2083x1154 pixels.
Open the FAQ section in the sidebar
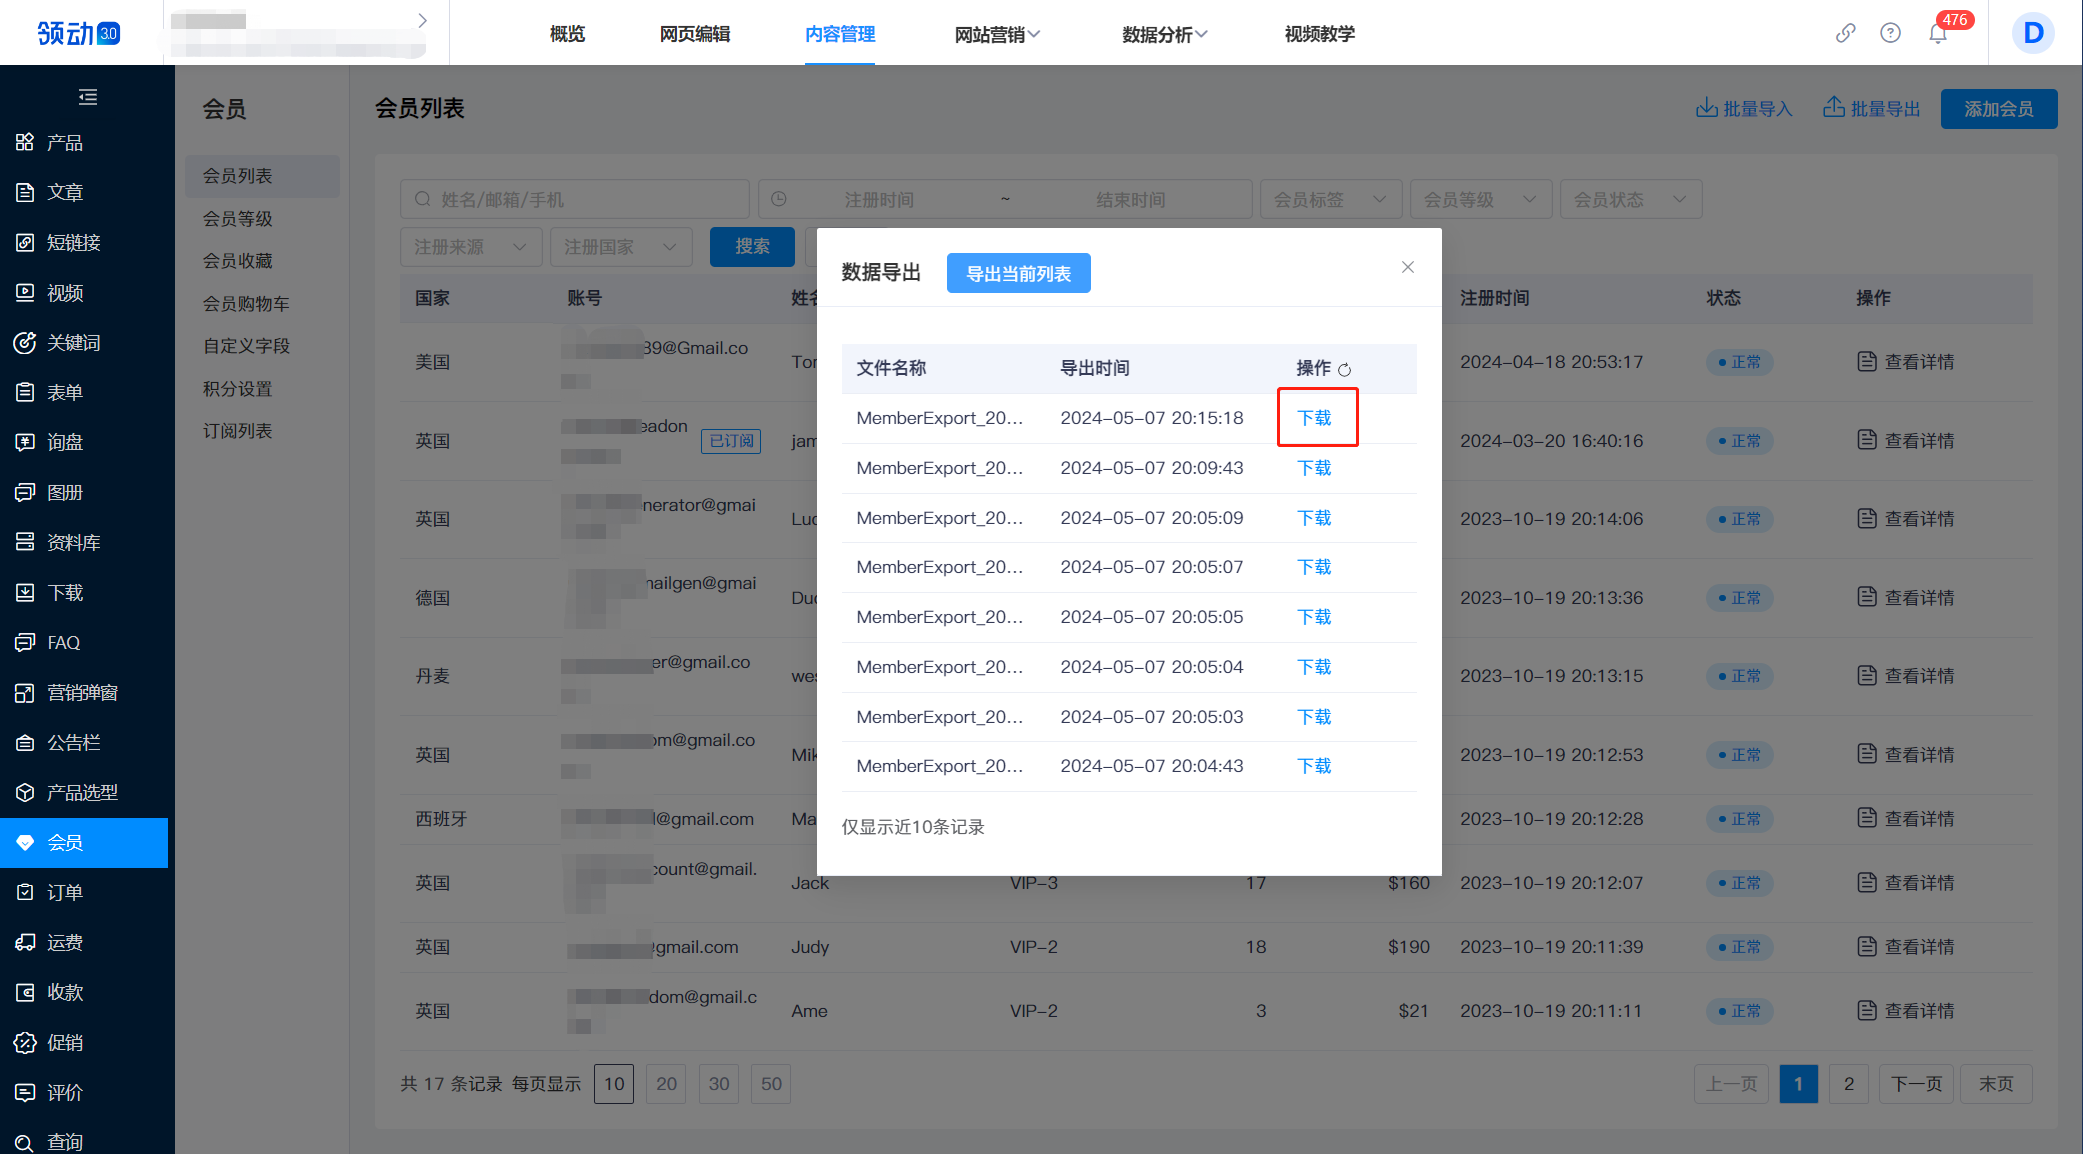point(62,642)
